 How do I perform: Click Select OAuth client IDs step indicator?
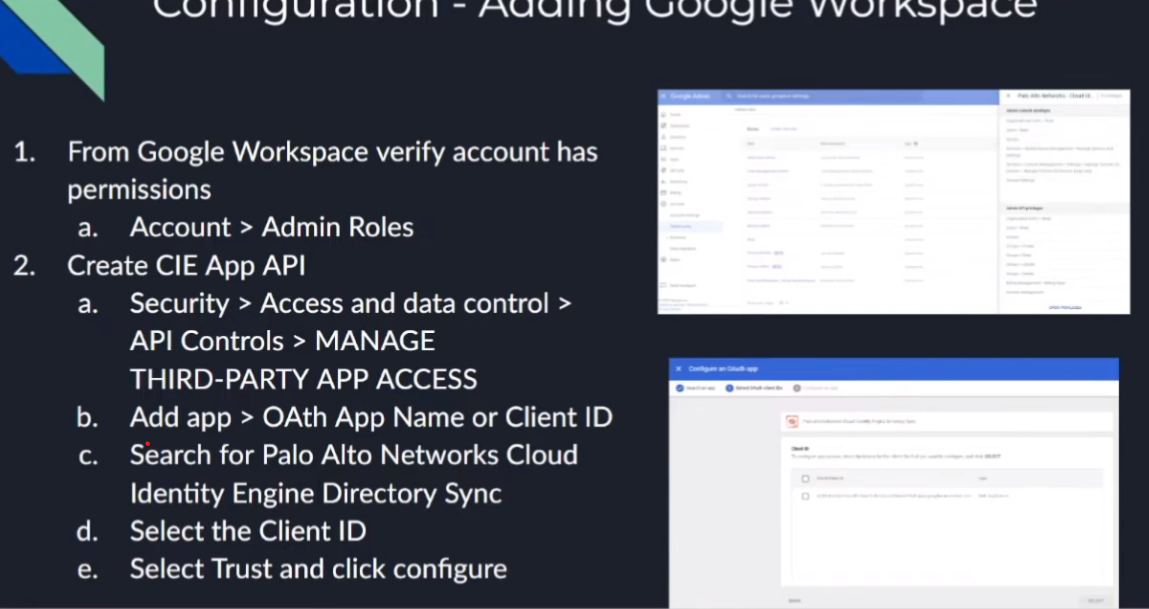pyautogui.click(x=755, y=388)
